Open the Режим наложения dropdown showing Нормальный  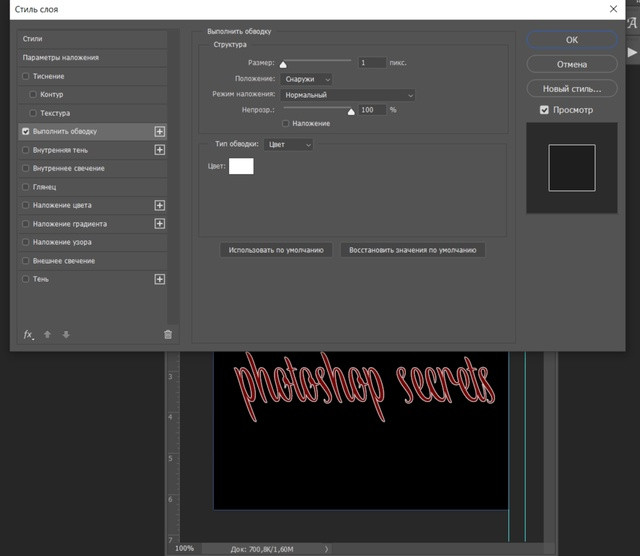[x=348, y=95]
